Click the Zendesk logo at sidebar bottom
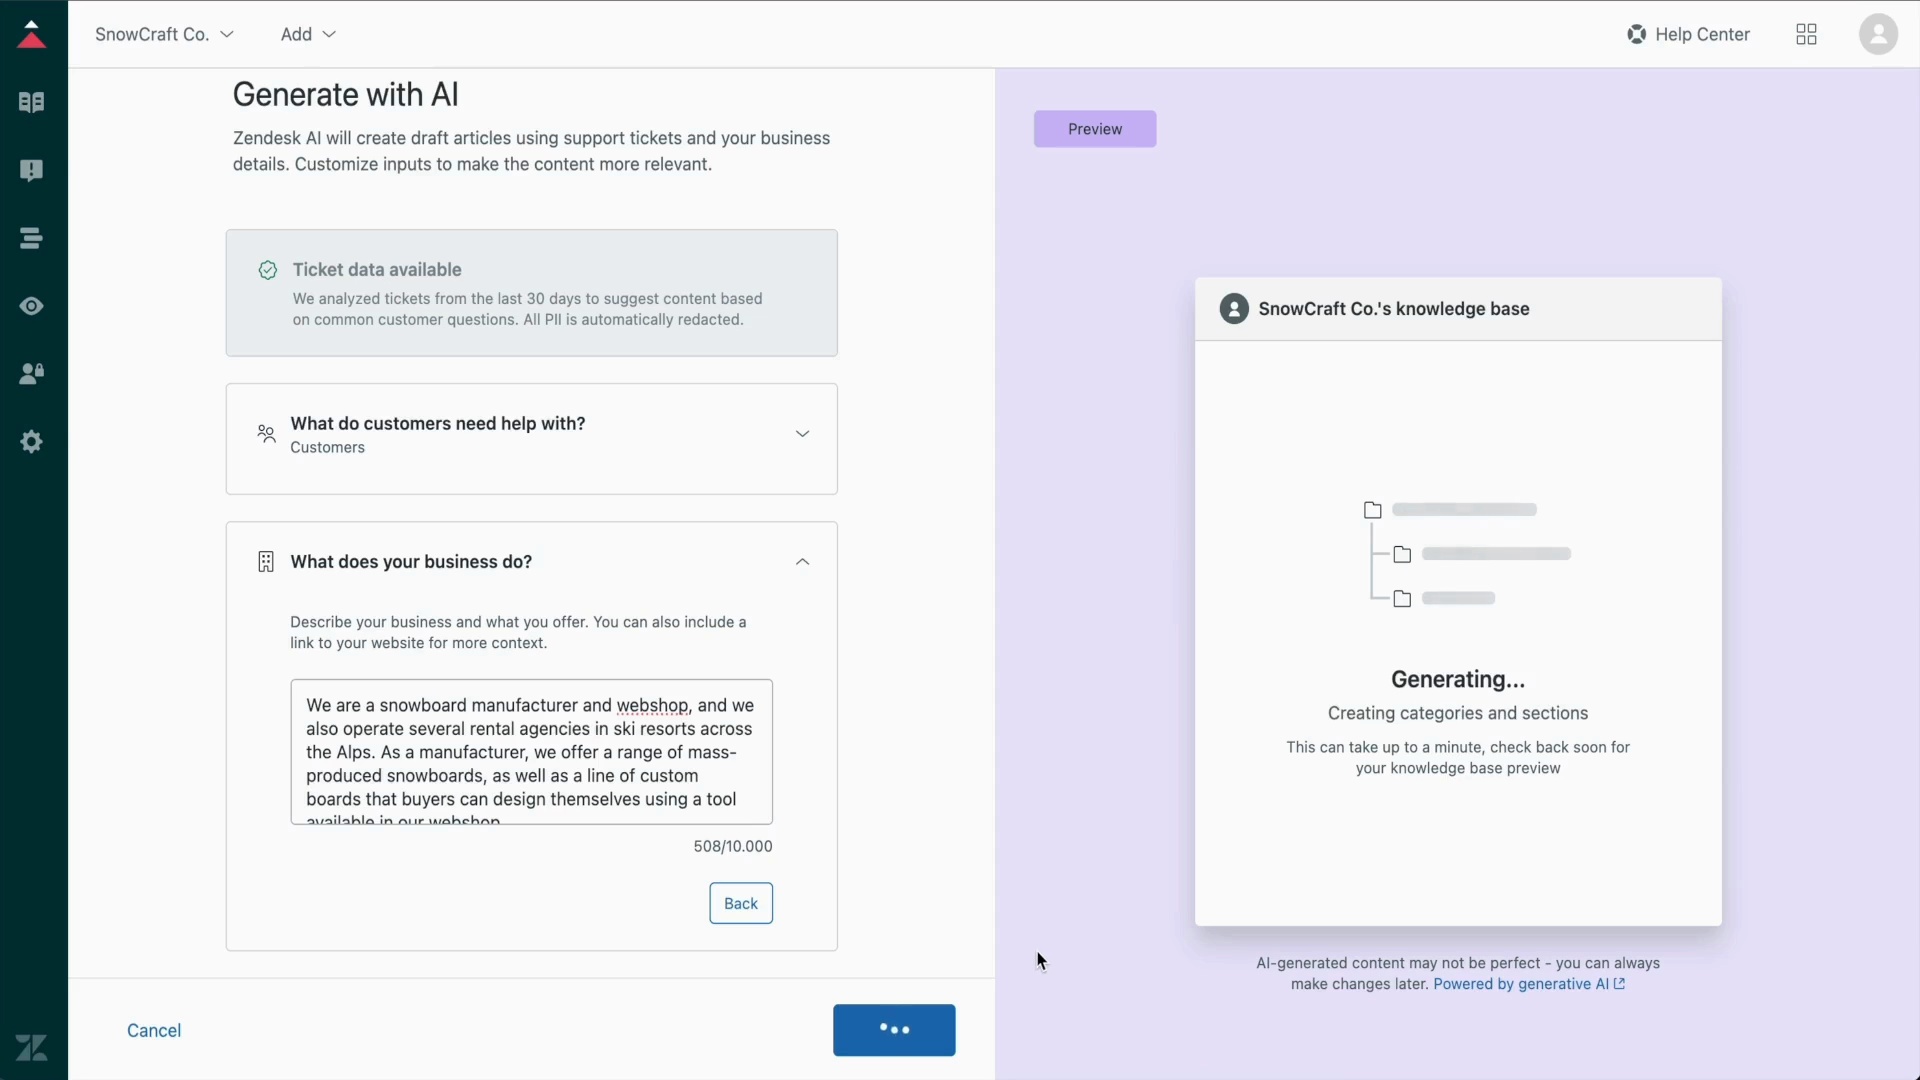The image size is (1920, 1080). pyautogui.click(x=31, y=1047)
